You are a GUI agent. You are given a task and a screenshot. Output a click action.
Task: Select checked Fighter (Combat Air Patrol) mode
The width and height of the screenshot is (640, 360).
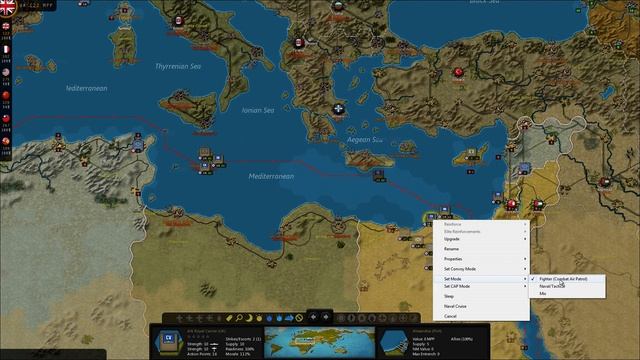tap(567, 279)
